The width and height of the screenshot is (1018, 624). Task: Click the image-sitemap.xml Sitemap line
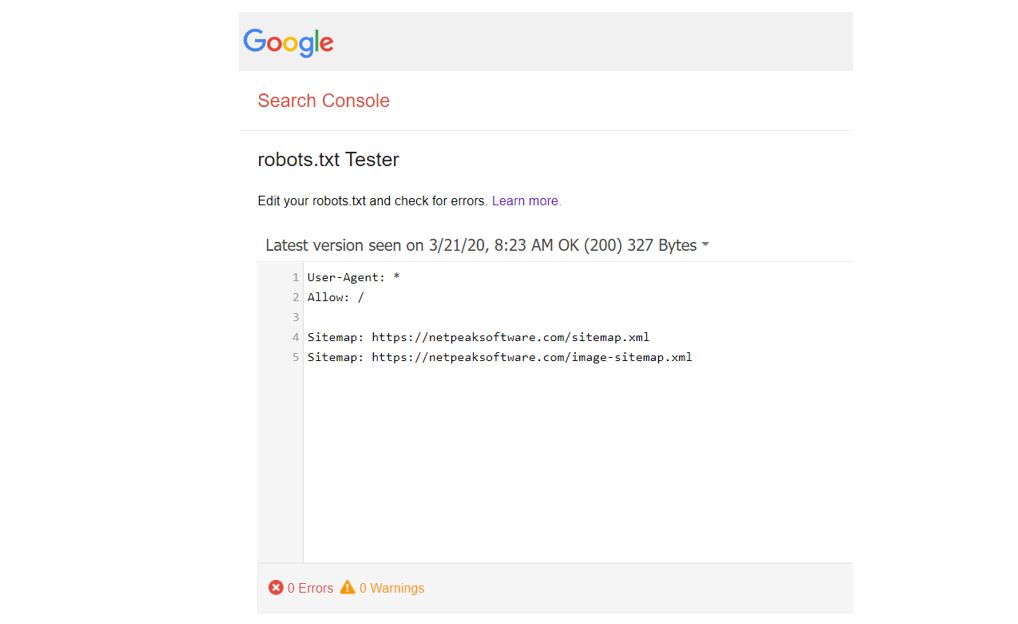pos(499,357)
